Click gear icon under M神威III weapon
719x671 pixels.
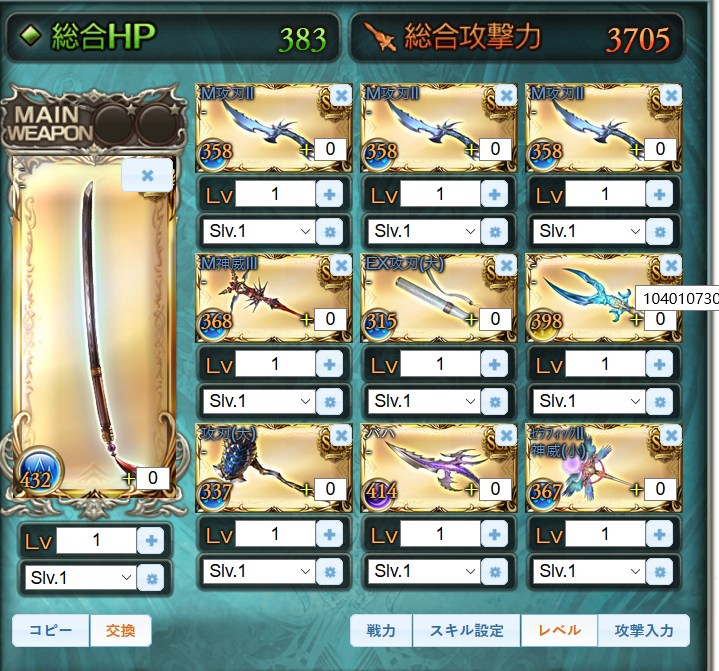pos(330,402)
